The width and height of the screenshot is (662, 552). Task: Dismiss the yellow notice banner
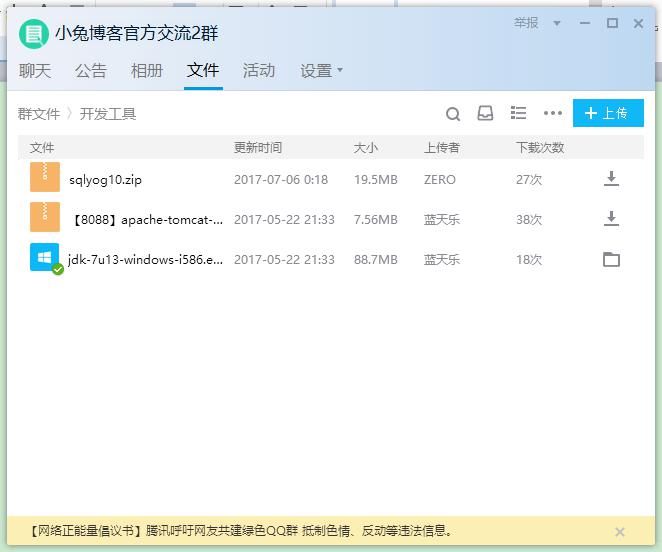(x=619, y=532)
